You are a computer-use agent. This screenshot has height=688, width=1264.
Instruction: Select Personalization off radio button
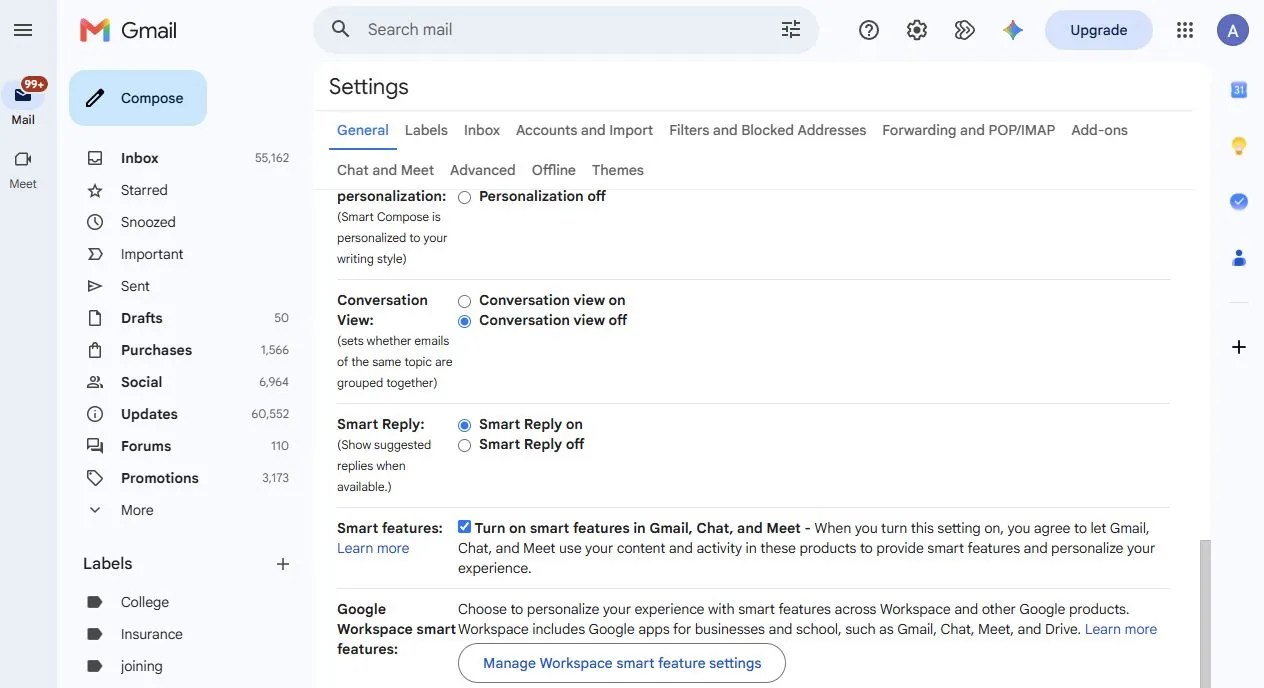[x=464, y=197]
